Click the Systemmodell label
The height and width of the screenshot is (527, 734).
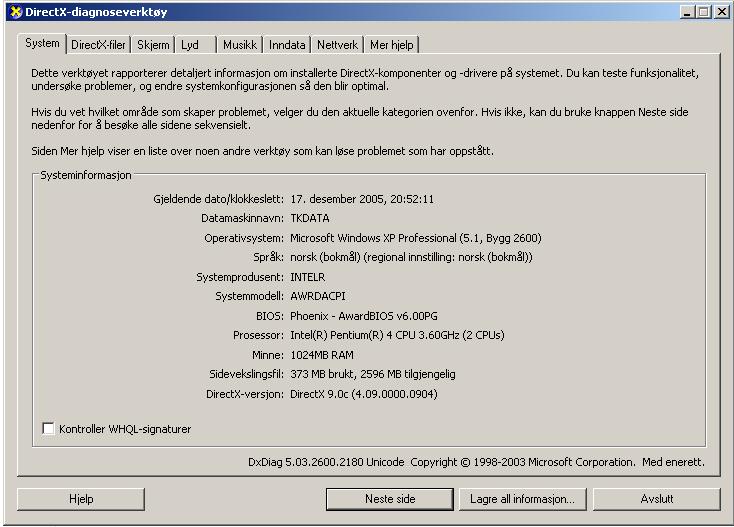(250, 296)
